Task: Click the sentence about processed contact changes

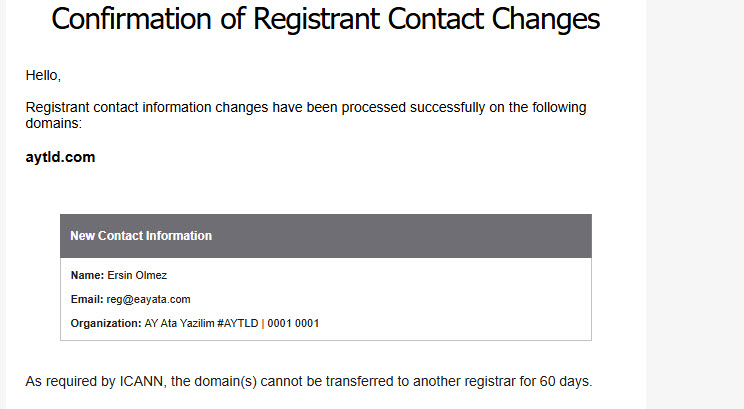Action: click(x=306, y=115)
